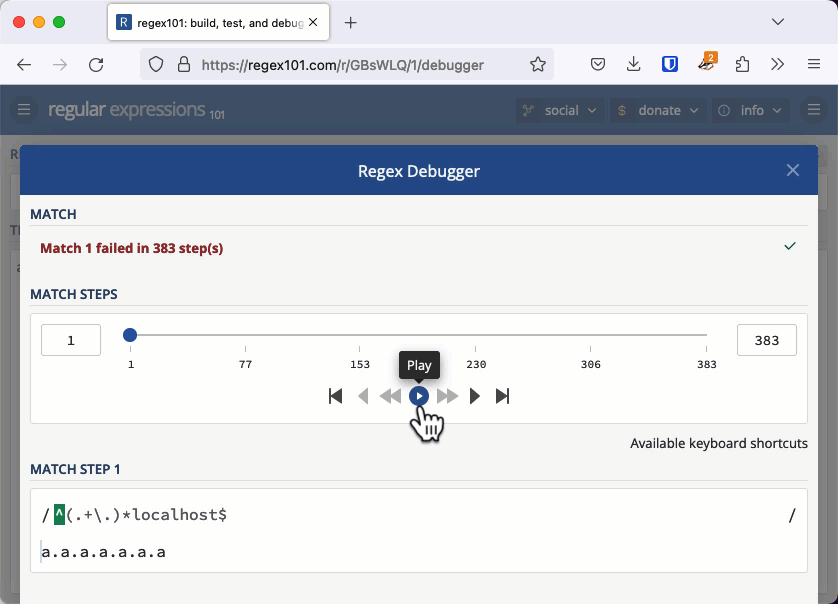Open the info dropdown menu
Viewport: 838px width, 604px height.
pyautogui.click(x=749, y=110)
